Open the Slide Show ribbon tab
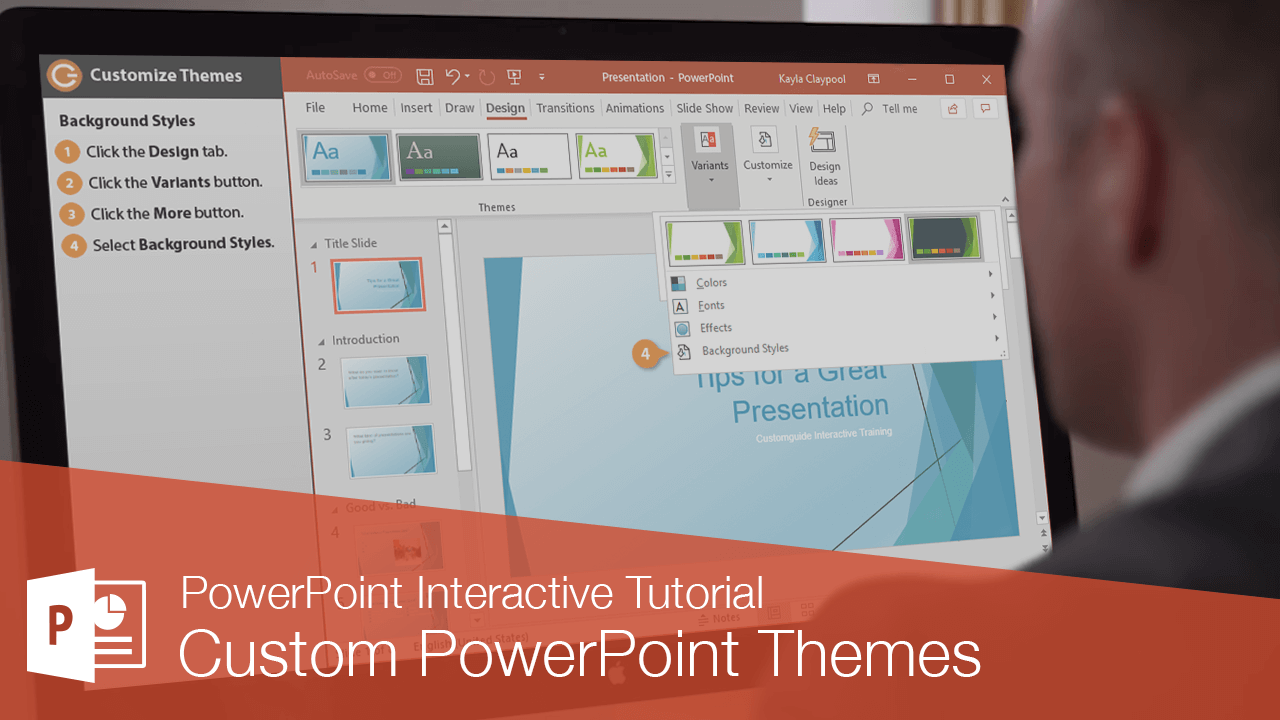 click(x=704, y=108)
